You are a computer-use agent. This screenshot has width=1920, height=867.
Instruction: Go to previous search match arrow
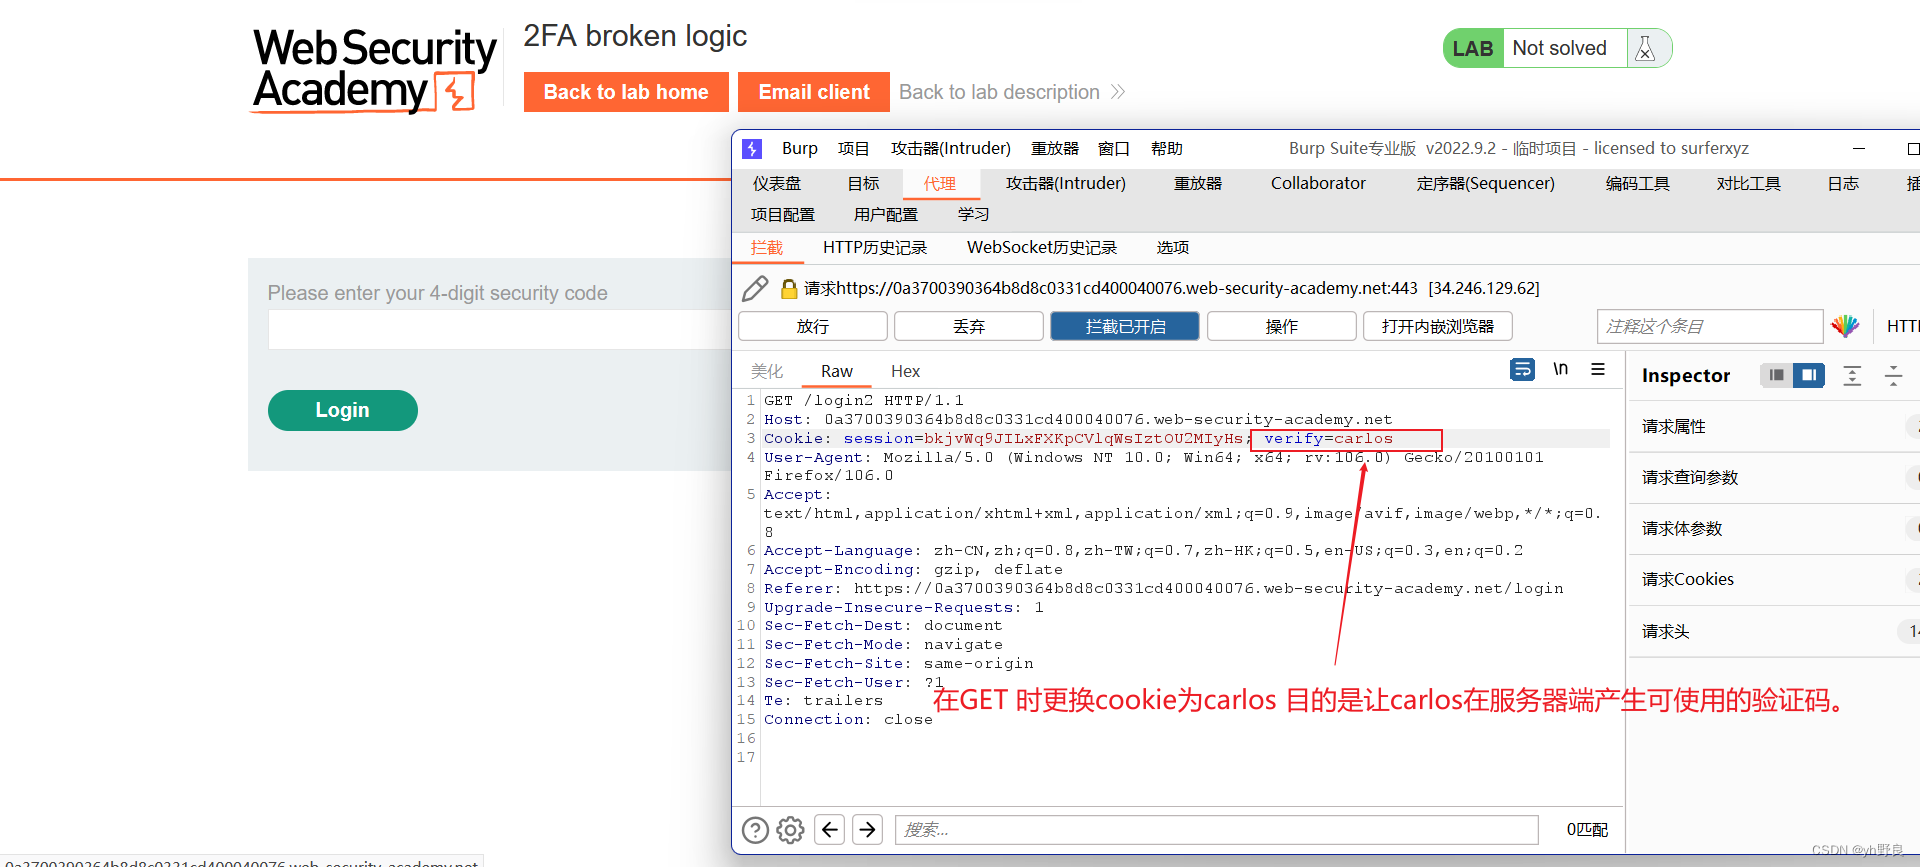[x=830, y=830]
